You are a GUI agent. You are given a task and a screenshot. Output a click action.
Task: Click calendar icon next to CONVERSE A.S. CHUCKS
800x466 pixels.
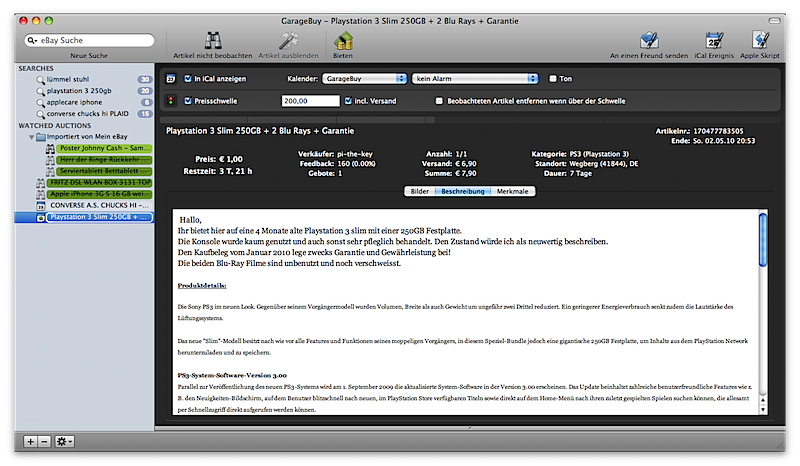(41, 206)
